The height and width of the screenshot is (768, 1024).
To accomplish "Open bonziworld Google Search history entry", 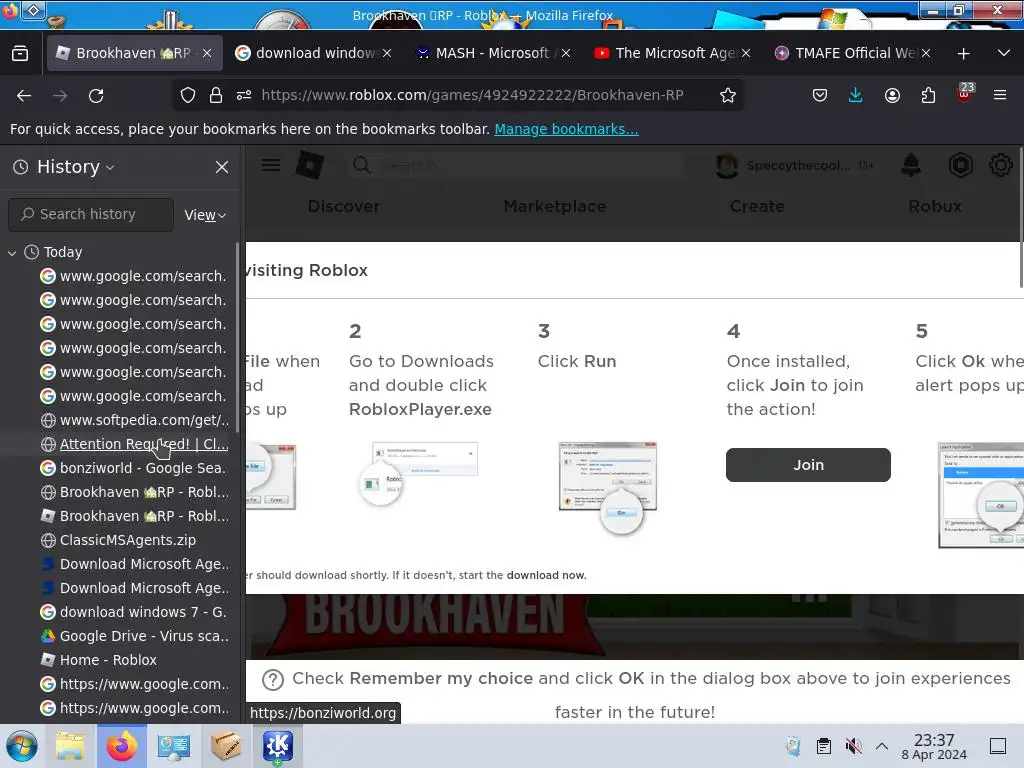I will (x=135, y=468).
